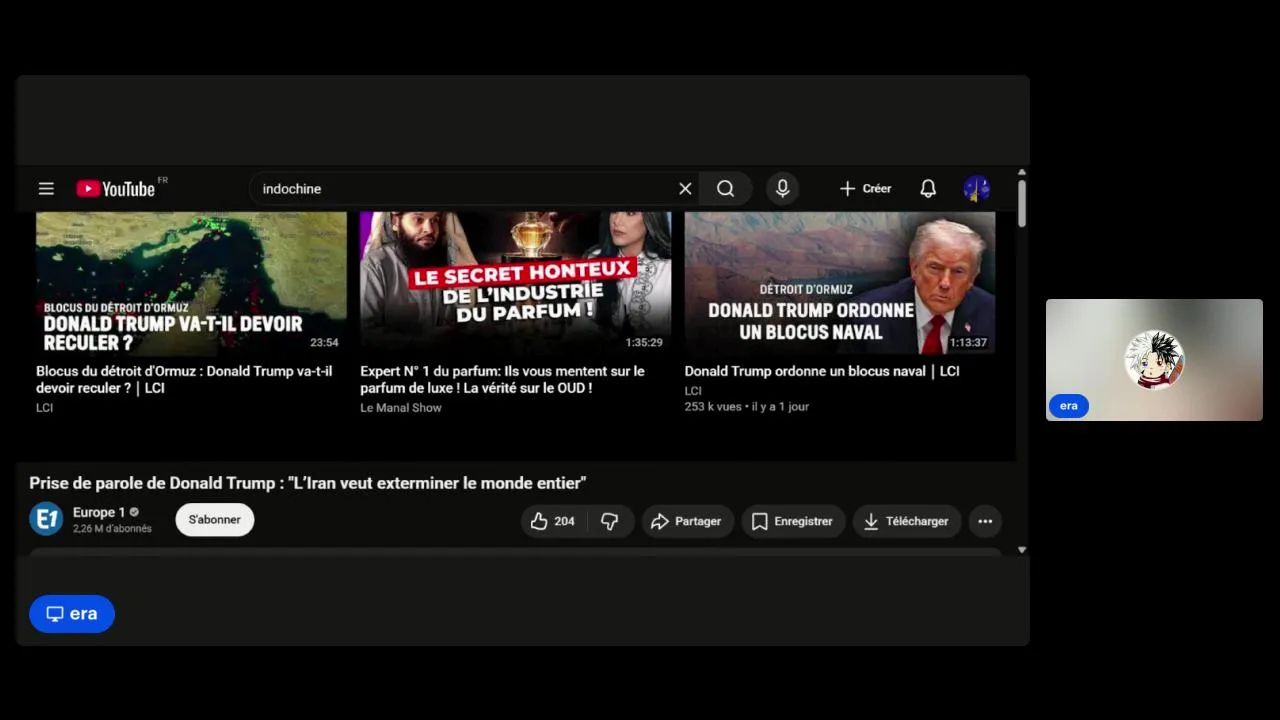Open the Europe 1 channel name
Image resolution: width=1280 pixels, height=720 pixels.
tap(99, 512)
